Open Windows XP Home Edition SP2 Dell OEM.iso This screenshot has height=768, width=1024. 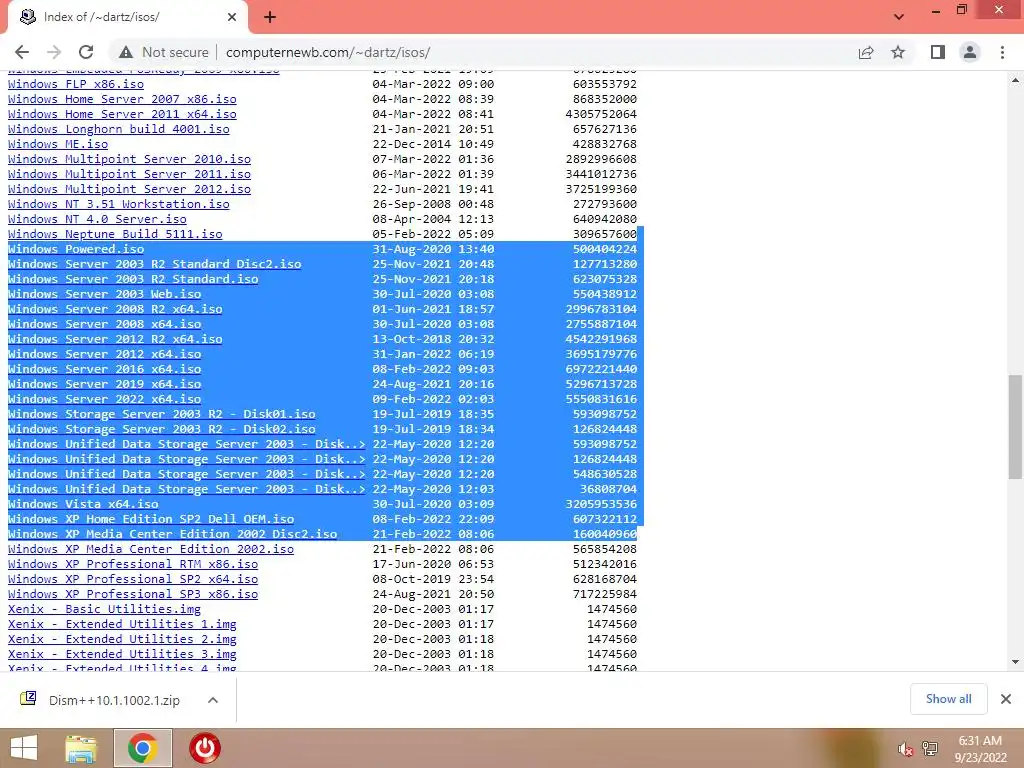point(151,519)
